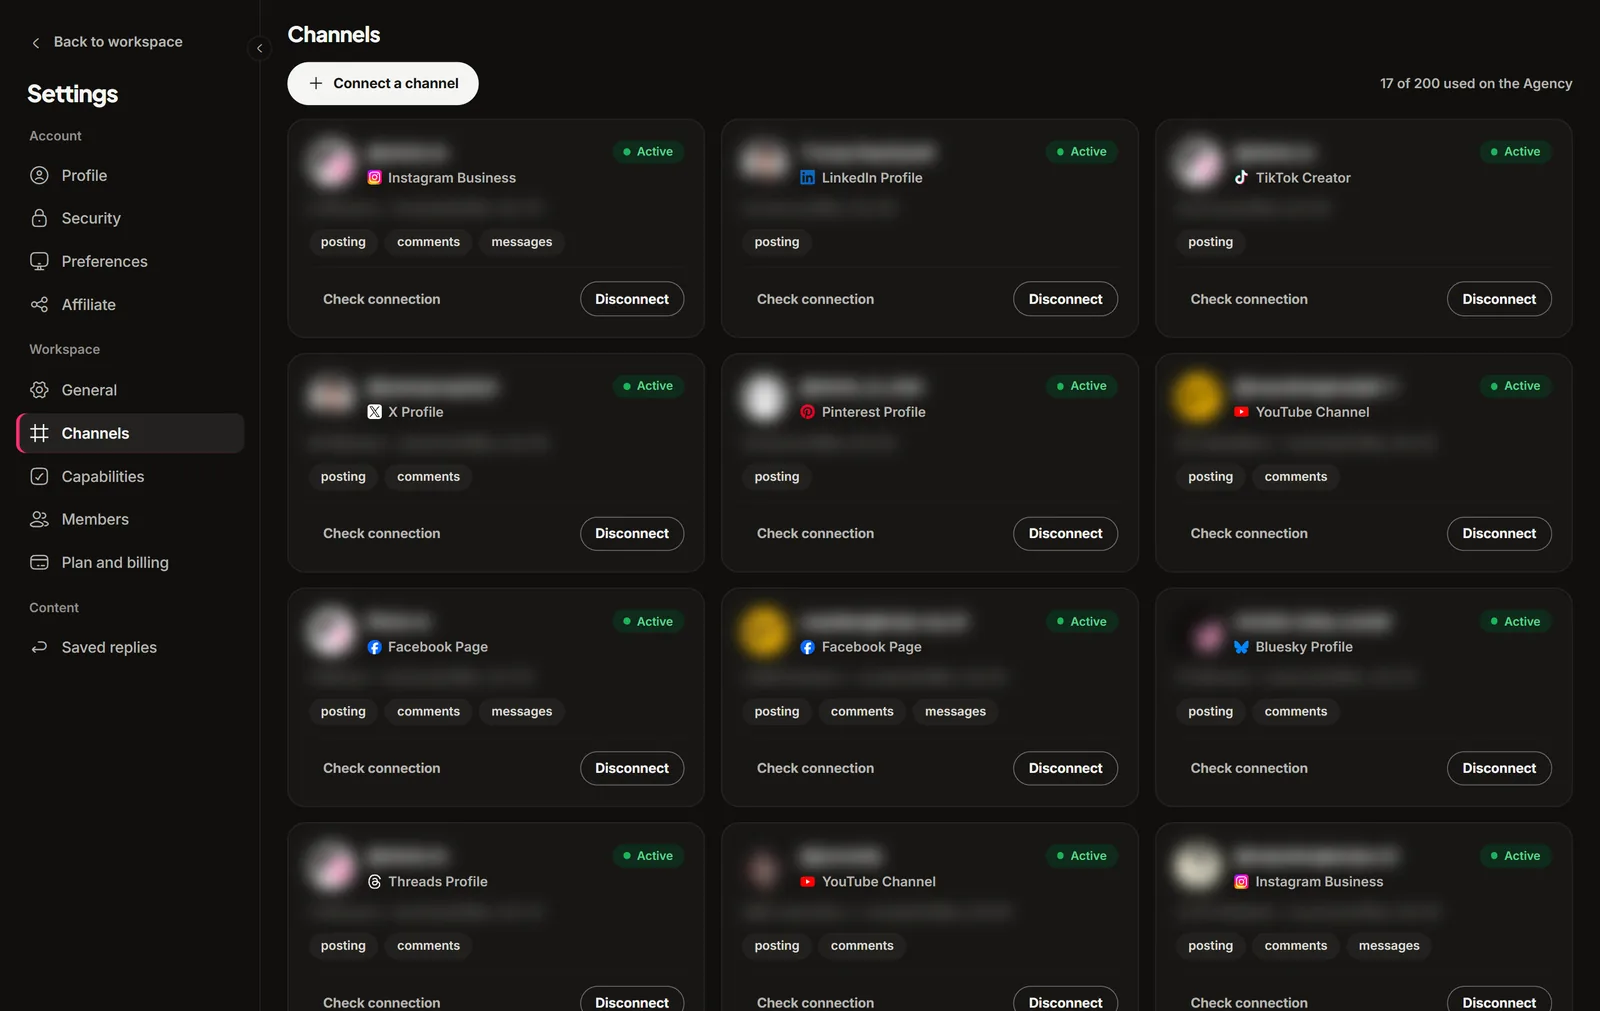
Task: Click the Preferences monitor icon
Action: [39, 261]
